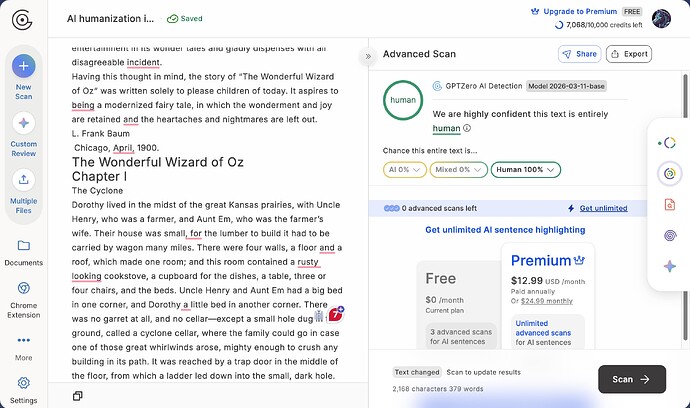690x408 pixels.
Task: Click the GPTZero logo icon
Action: [x=22, y=19]
